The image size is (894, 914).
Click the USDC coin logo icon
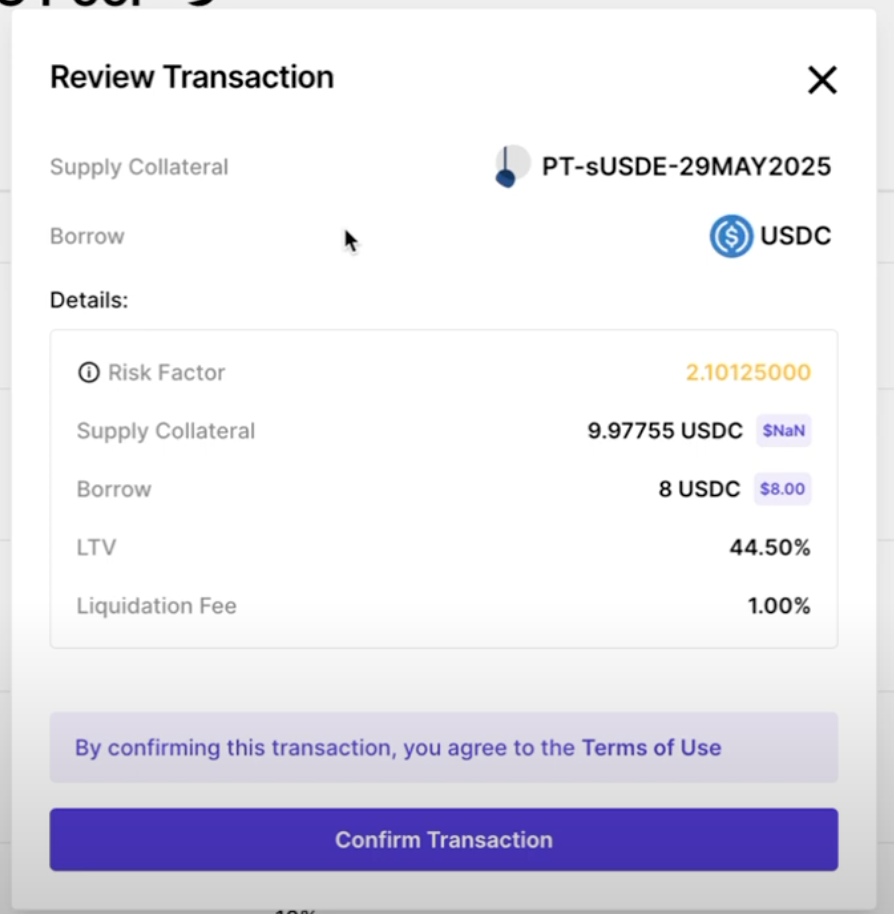731,237
